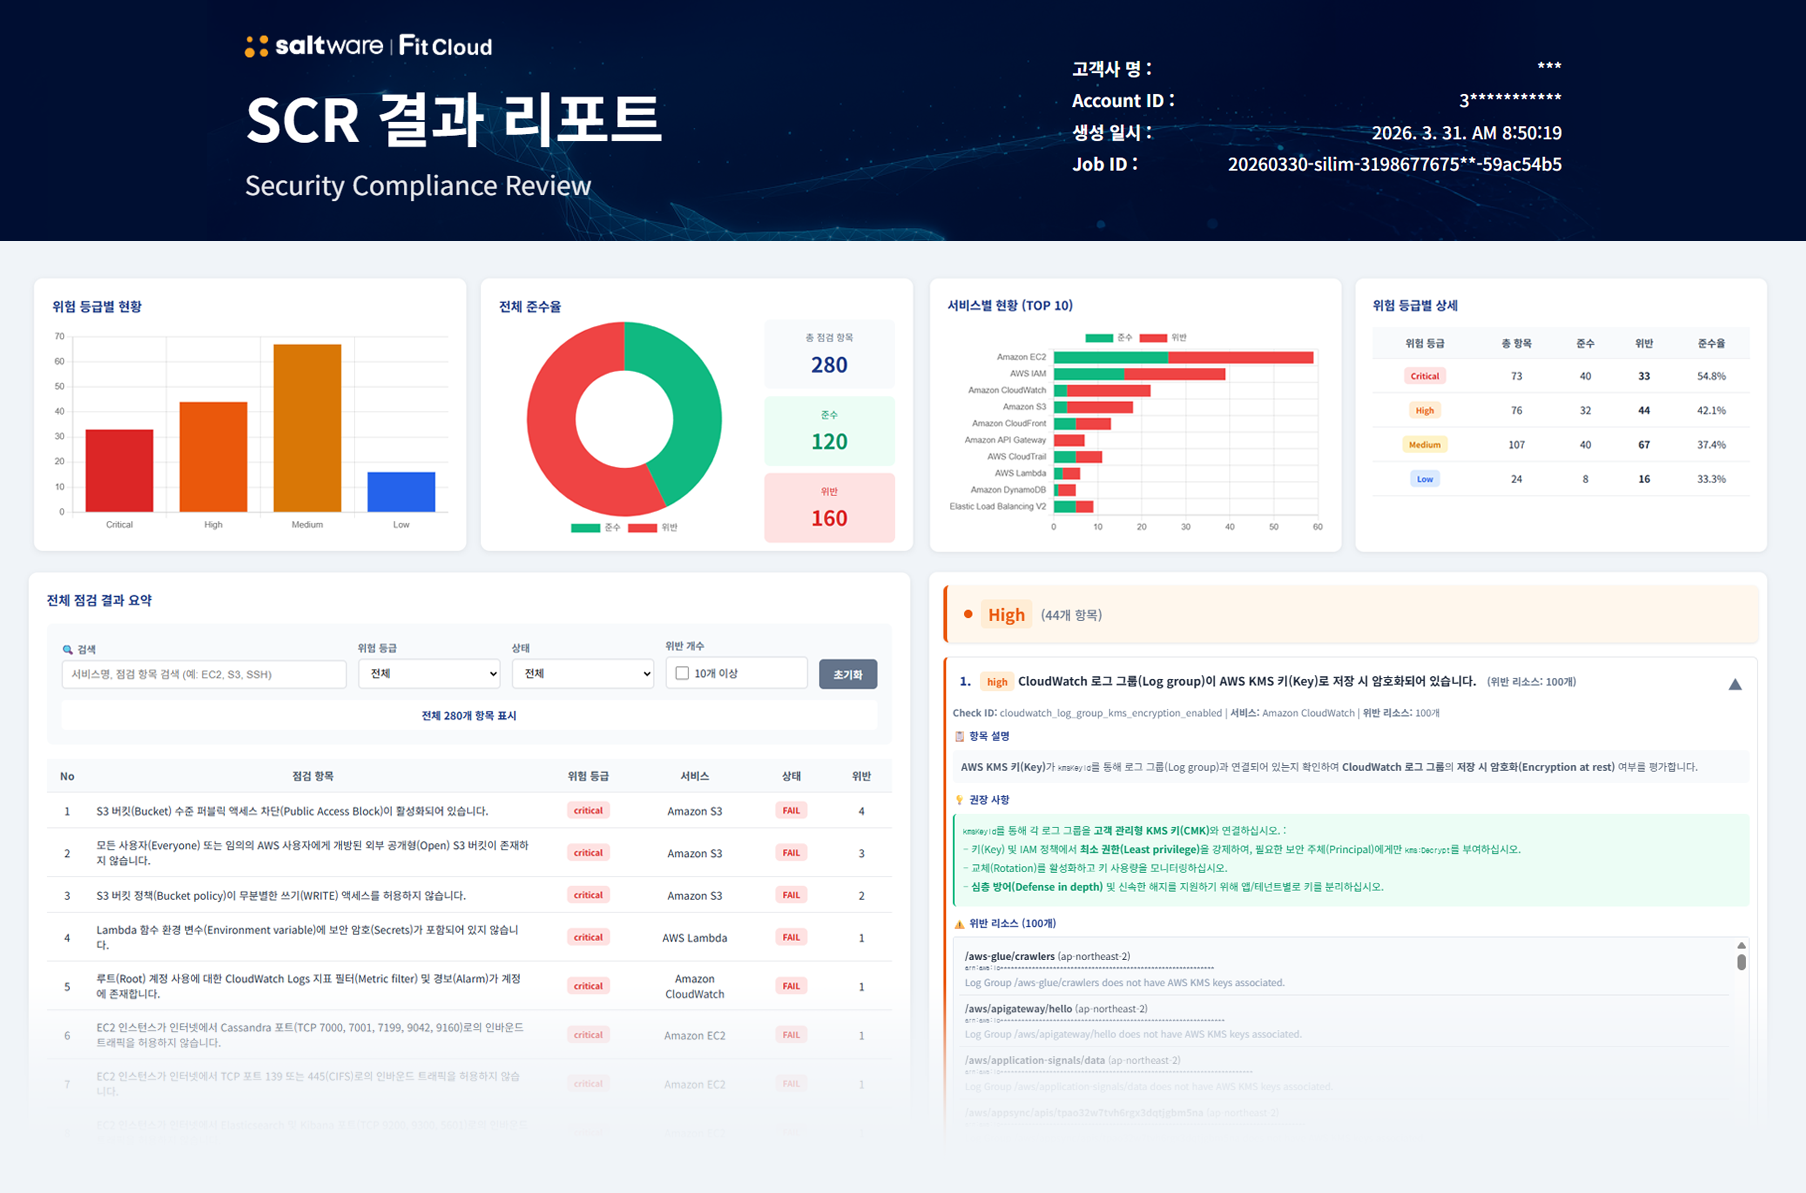Screen dimensions: 1806x1193
Task: Collapse the CloudWatch KMS encryption finding
Action: pyautogui.click(x=1736, y=684)
